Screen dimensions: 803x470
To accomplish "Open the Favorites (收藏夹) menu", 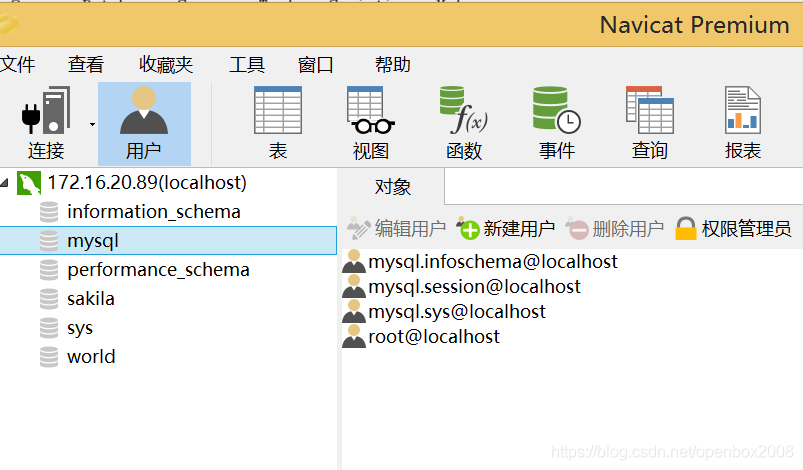I will pyautogui.click(x=166, y=65).
